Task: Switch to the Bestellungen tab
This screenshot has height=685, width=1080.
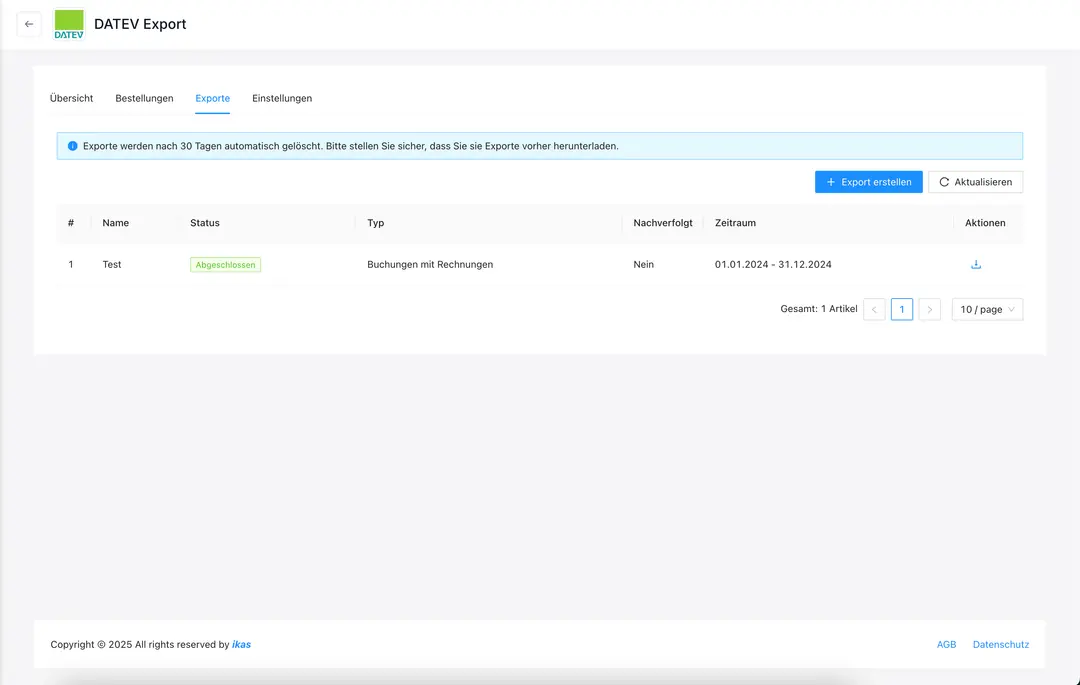Action: click(x=144, y=98)
